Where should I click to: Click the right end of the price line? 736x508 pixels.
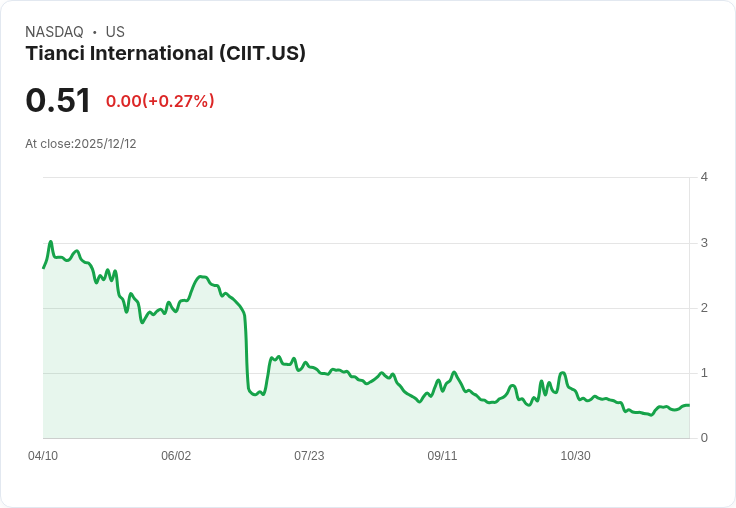688,405
